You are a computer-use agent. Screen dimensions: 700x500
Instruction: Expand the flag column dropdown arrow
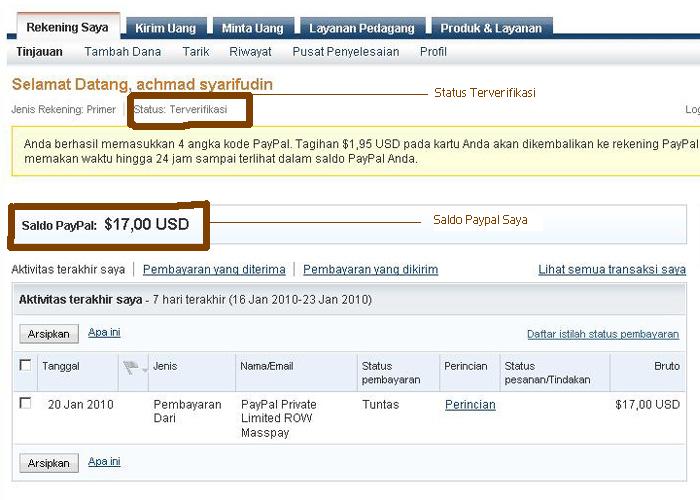(x=145, y=370)
